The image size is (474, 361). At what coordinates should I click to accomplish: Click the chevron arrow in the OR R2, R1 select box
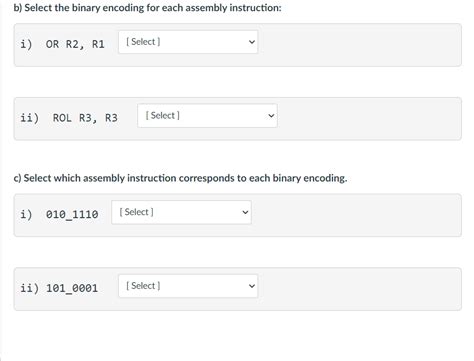coord(252,42)
